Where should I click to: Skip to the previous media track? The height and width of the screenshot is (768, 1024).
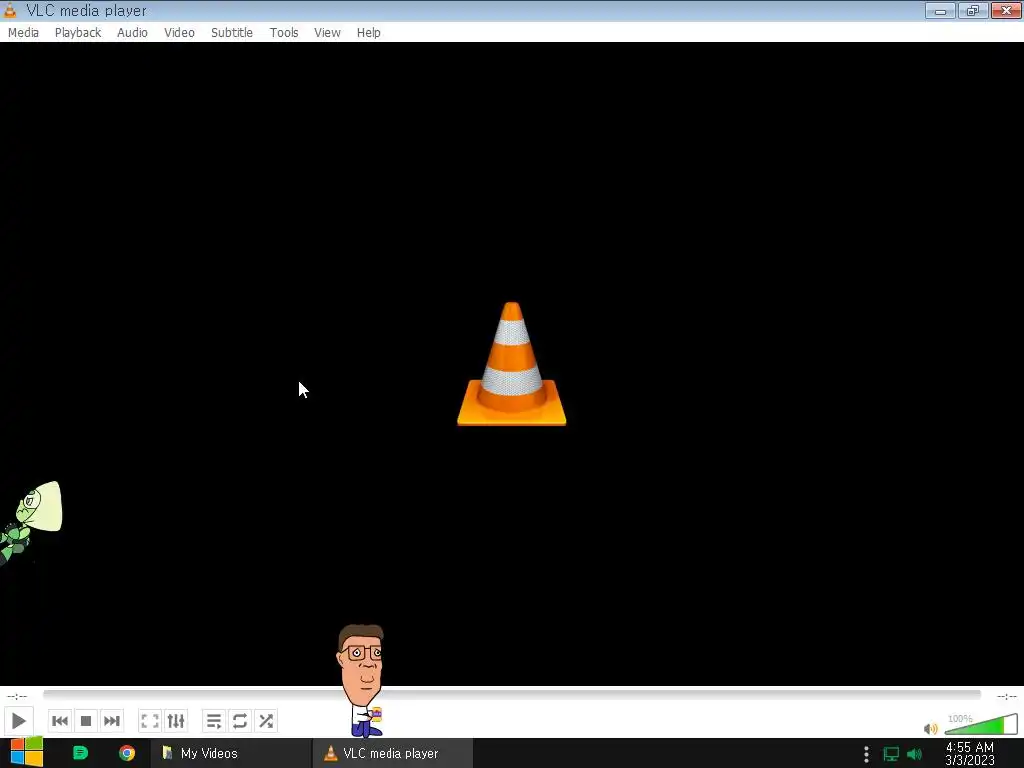(60, 721)
